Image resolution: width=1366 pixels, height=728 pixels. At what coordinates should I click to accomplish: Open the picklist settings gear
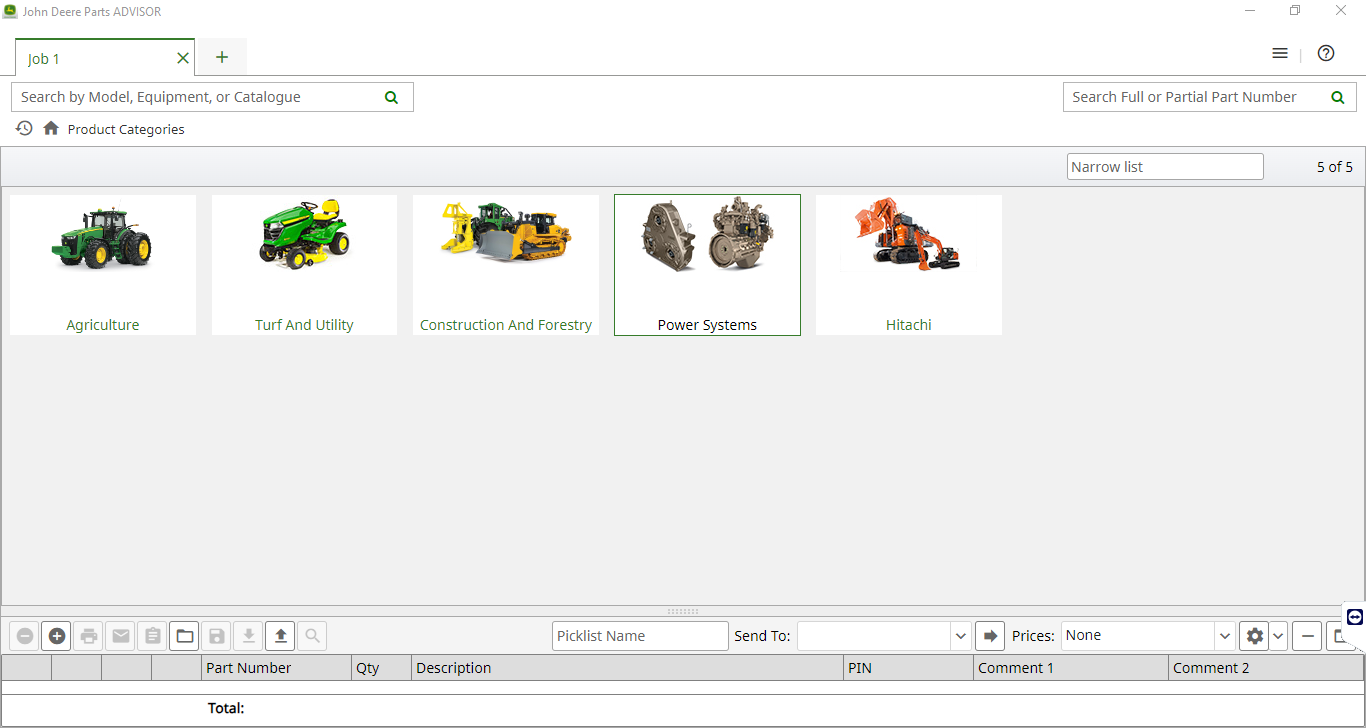(x=1254, y=636)
